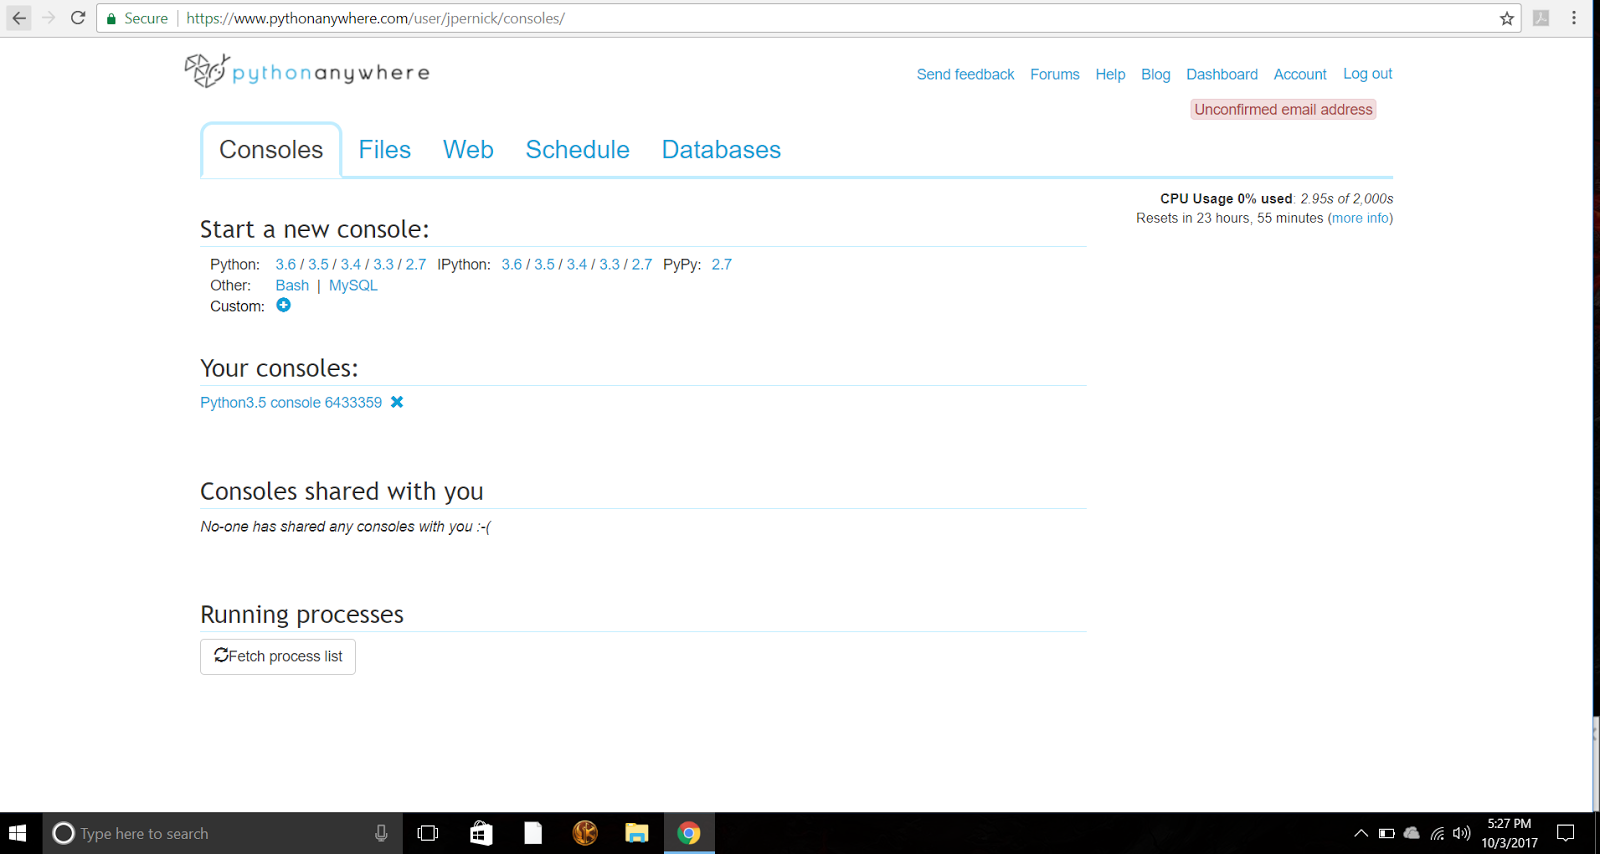This screenshot has height=854, width=1600.
Task: Click the PDF extension icon in Chrome
Action: [1541, 18]
